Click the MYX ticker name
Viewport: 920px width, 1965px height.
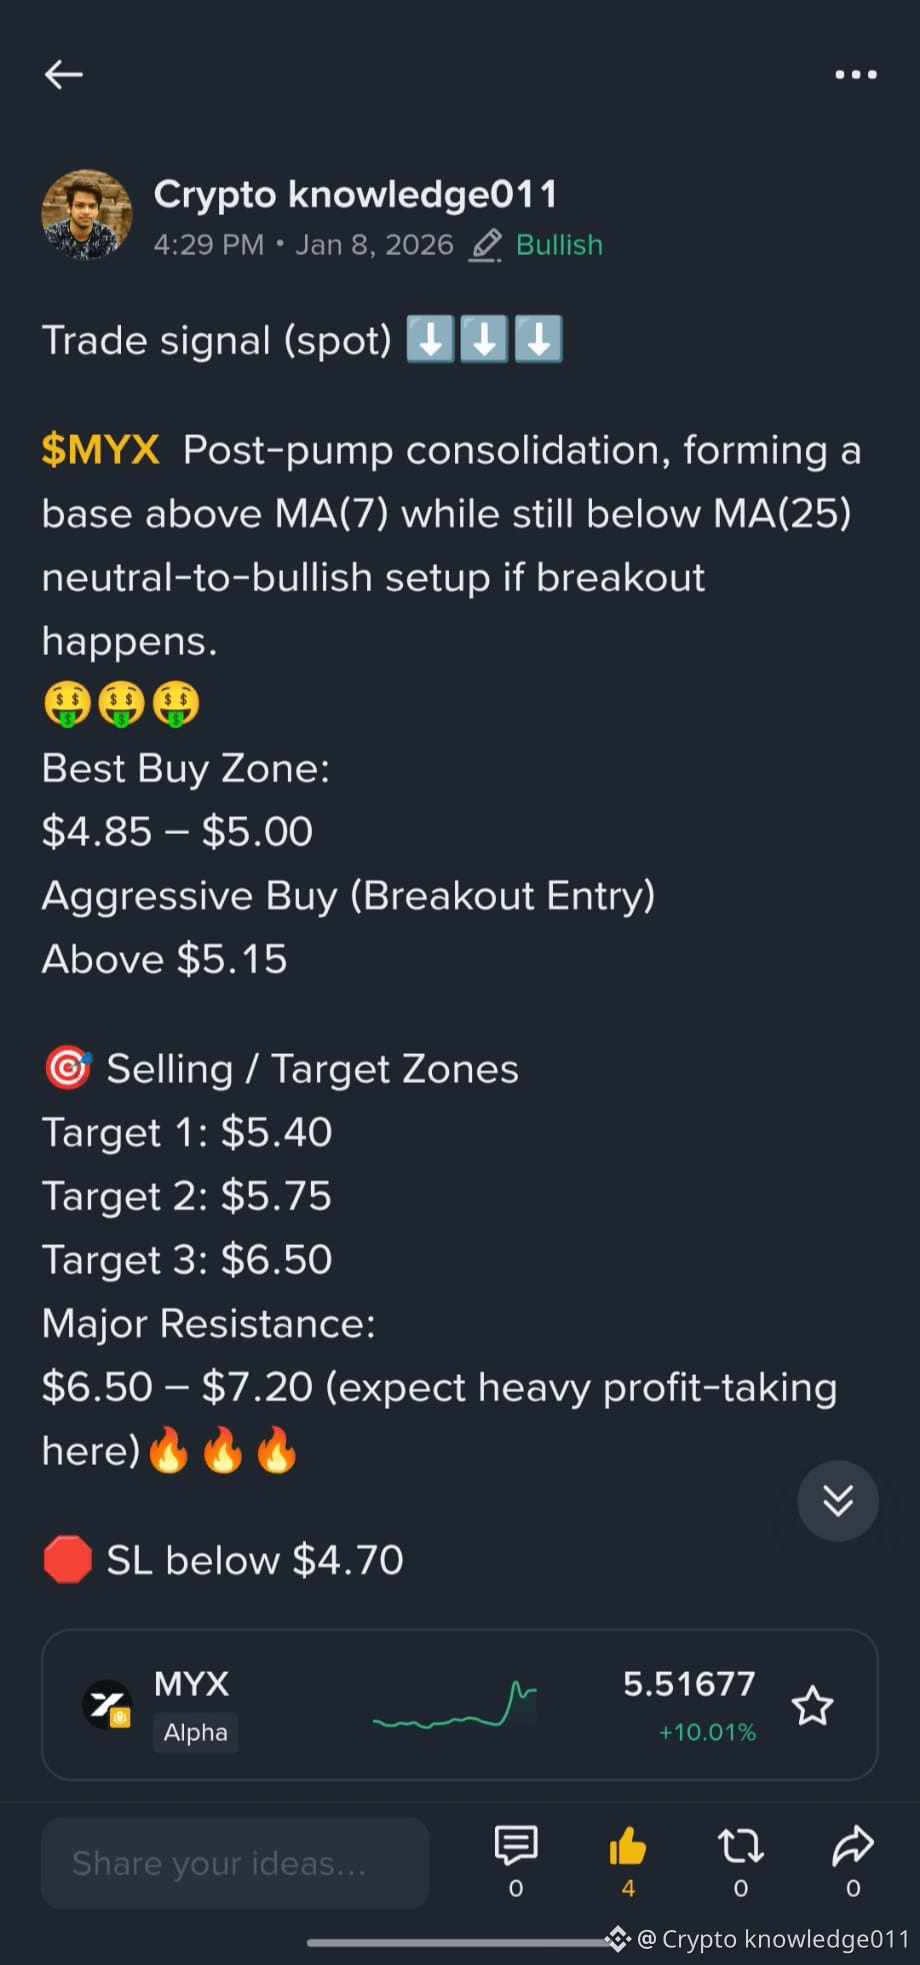coord(191,1684)
